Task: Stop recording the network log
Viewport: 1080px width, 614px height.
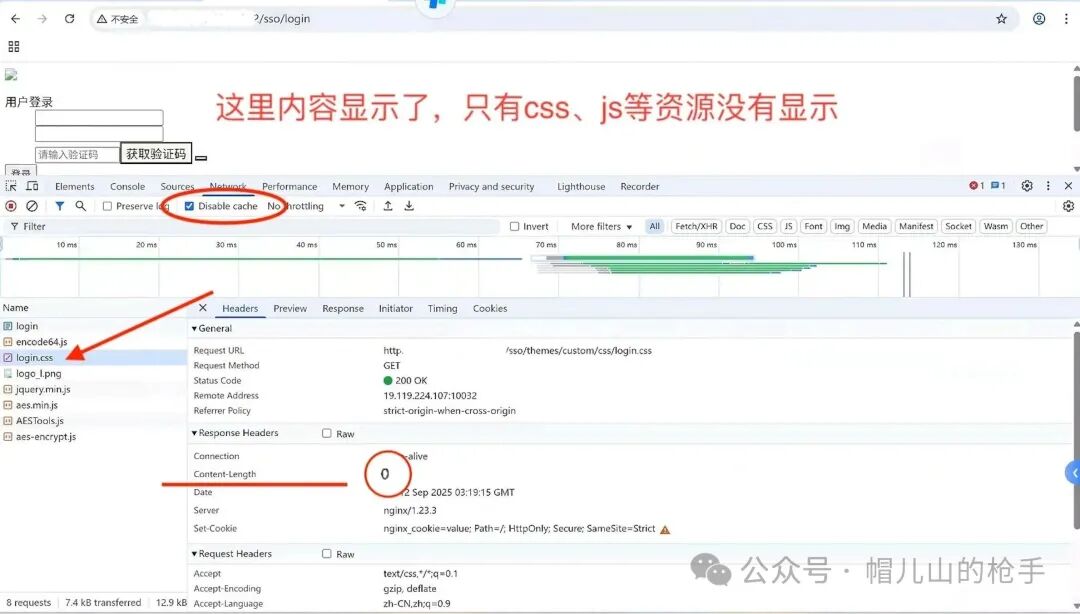Action: coord(11,206)
